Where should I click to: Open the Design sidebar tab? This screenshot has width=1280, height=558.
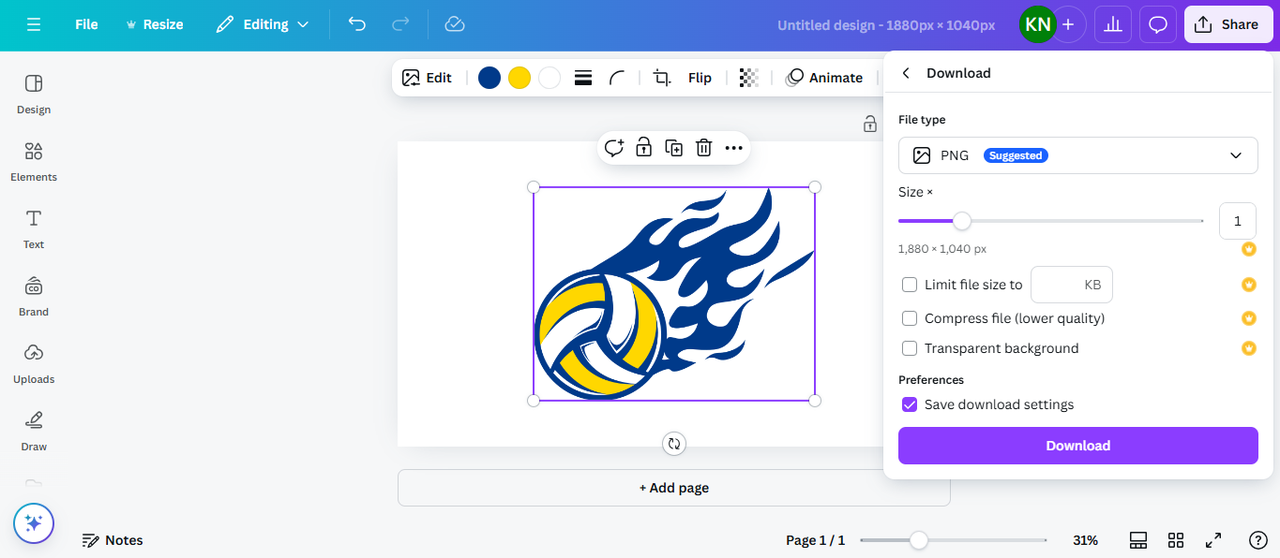coord(34,94)
